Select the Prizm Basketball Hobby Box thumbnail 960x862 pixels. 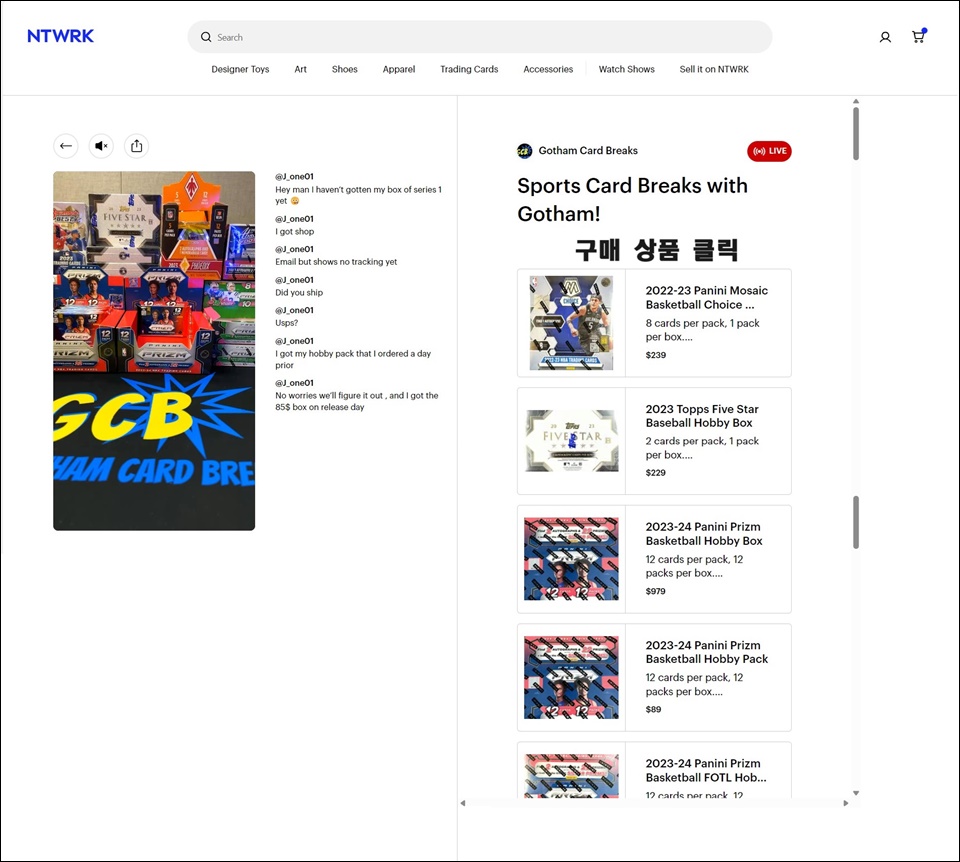click(x=571, y=559)
